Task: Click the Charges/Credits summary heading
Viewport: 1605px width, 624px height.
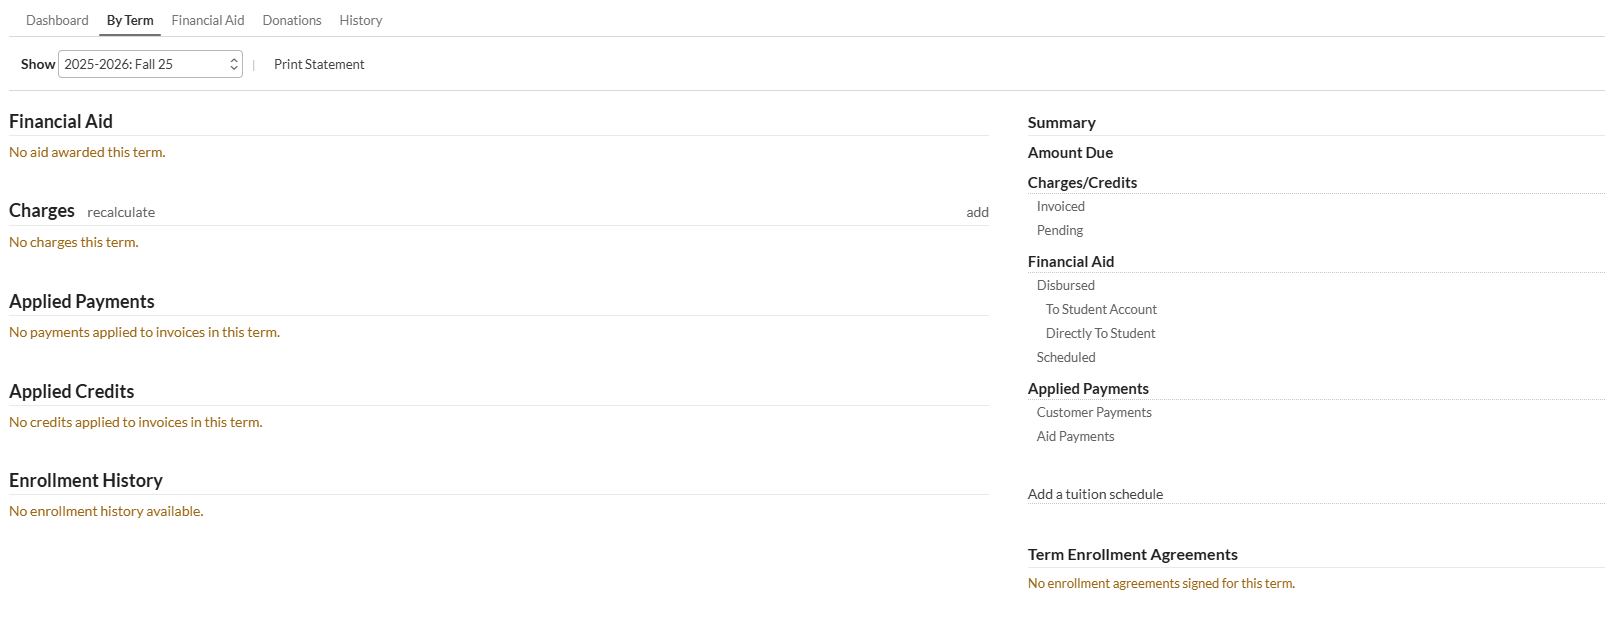Action: point(1082,183)
